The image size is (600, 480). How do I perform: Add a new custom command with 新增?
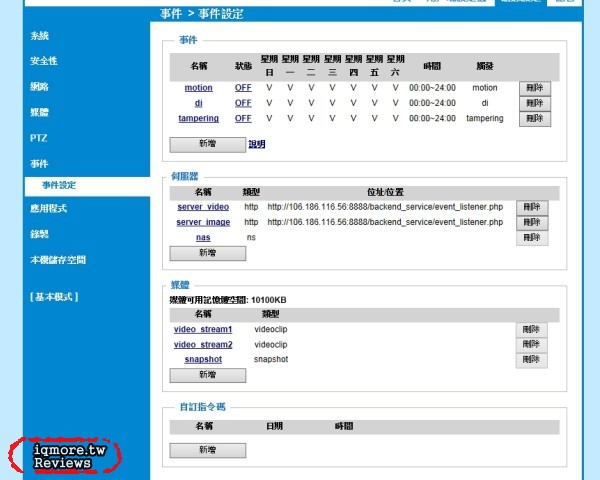tap(208, 451)
